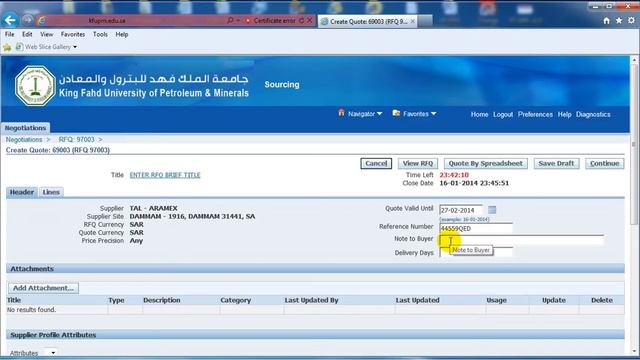This screenshot has height=360, width=640.
Task: Click the Logout link
Action: (503, 114)
